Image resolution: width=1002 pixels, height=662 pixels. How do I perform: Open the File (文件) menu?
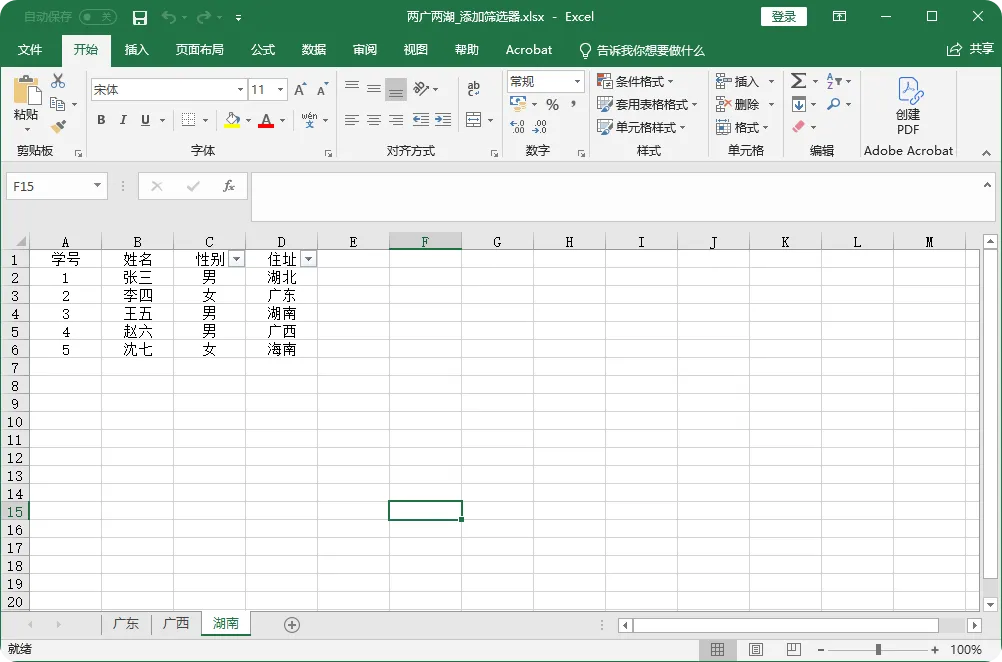(x=30, y=50)
